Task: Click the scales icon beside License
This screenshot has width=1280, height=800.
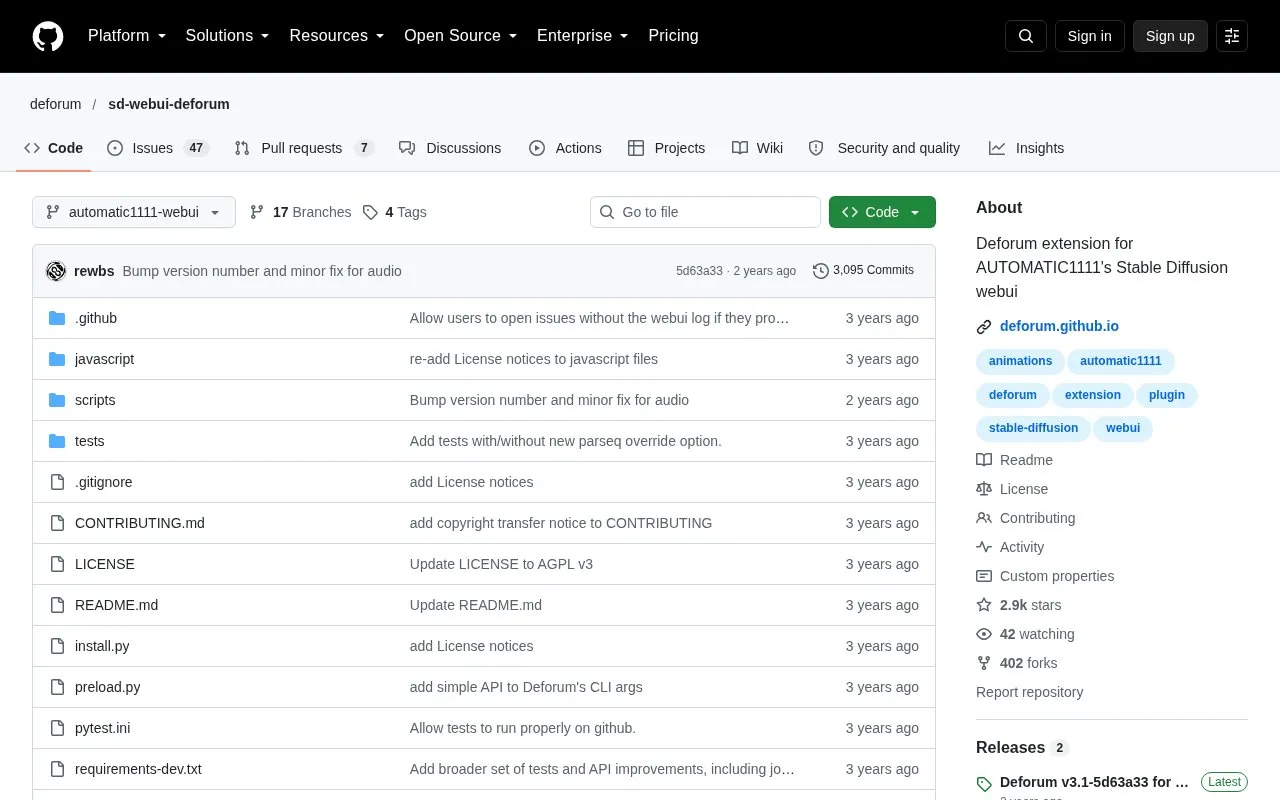Action: pyautogui.click(x=984, y=489)
